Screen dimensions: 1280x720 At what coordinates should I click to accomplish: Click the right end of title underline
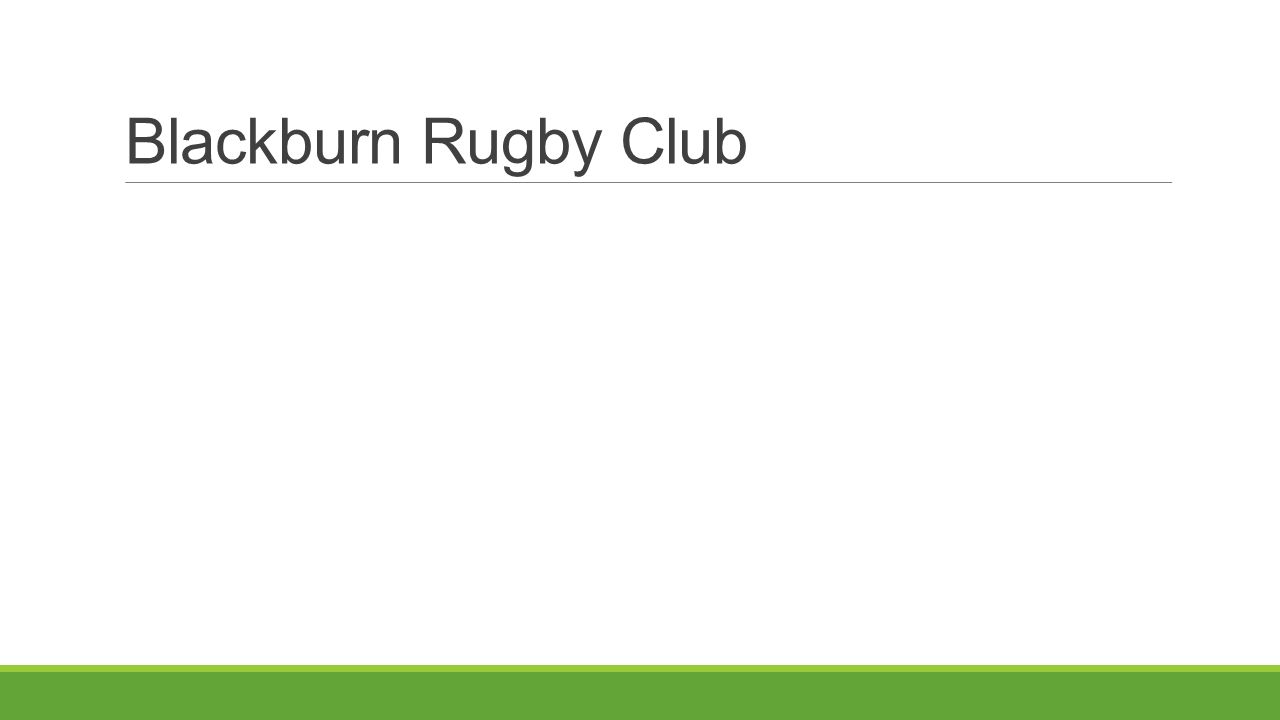click(x=1170, y=182)
